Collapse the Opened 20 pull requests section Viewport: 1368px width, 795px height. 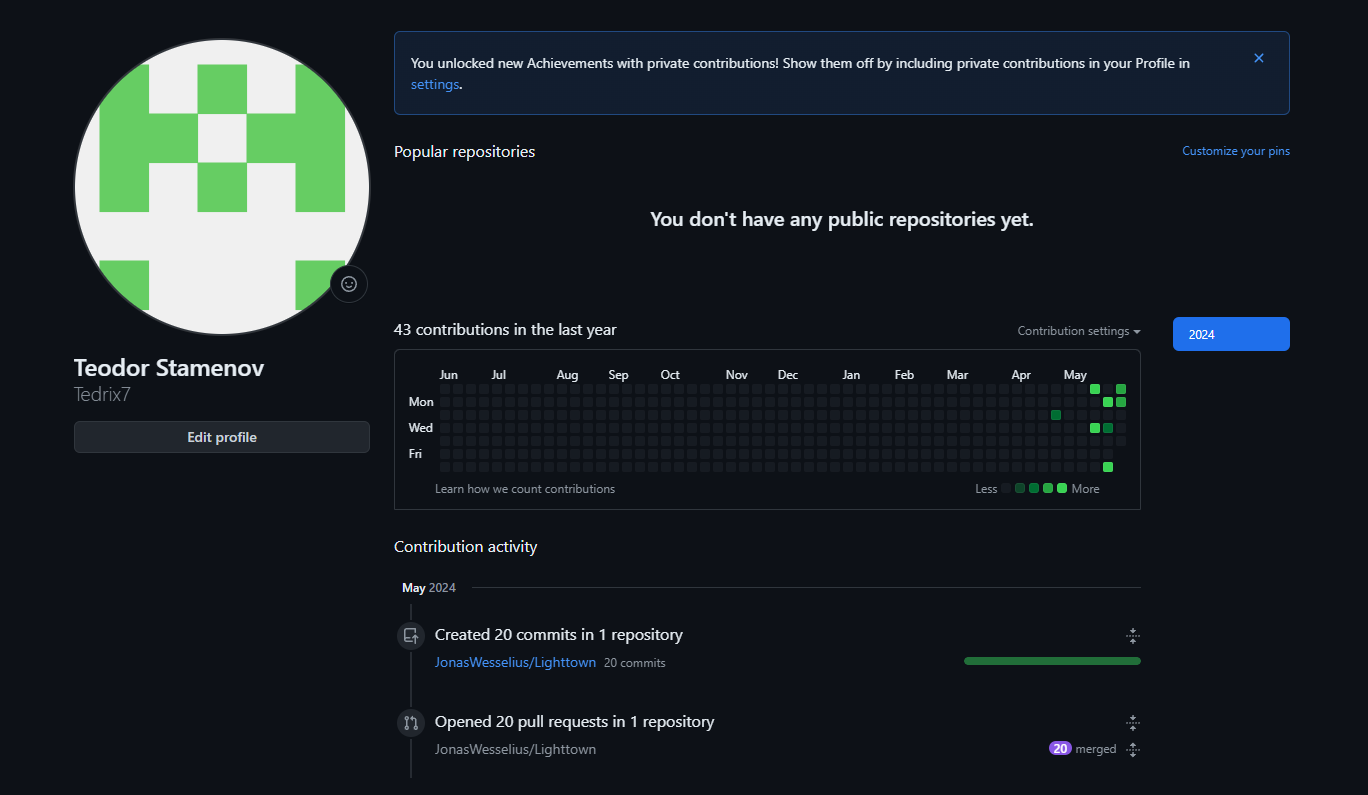1132,722
